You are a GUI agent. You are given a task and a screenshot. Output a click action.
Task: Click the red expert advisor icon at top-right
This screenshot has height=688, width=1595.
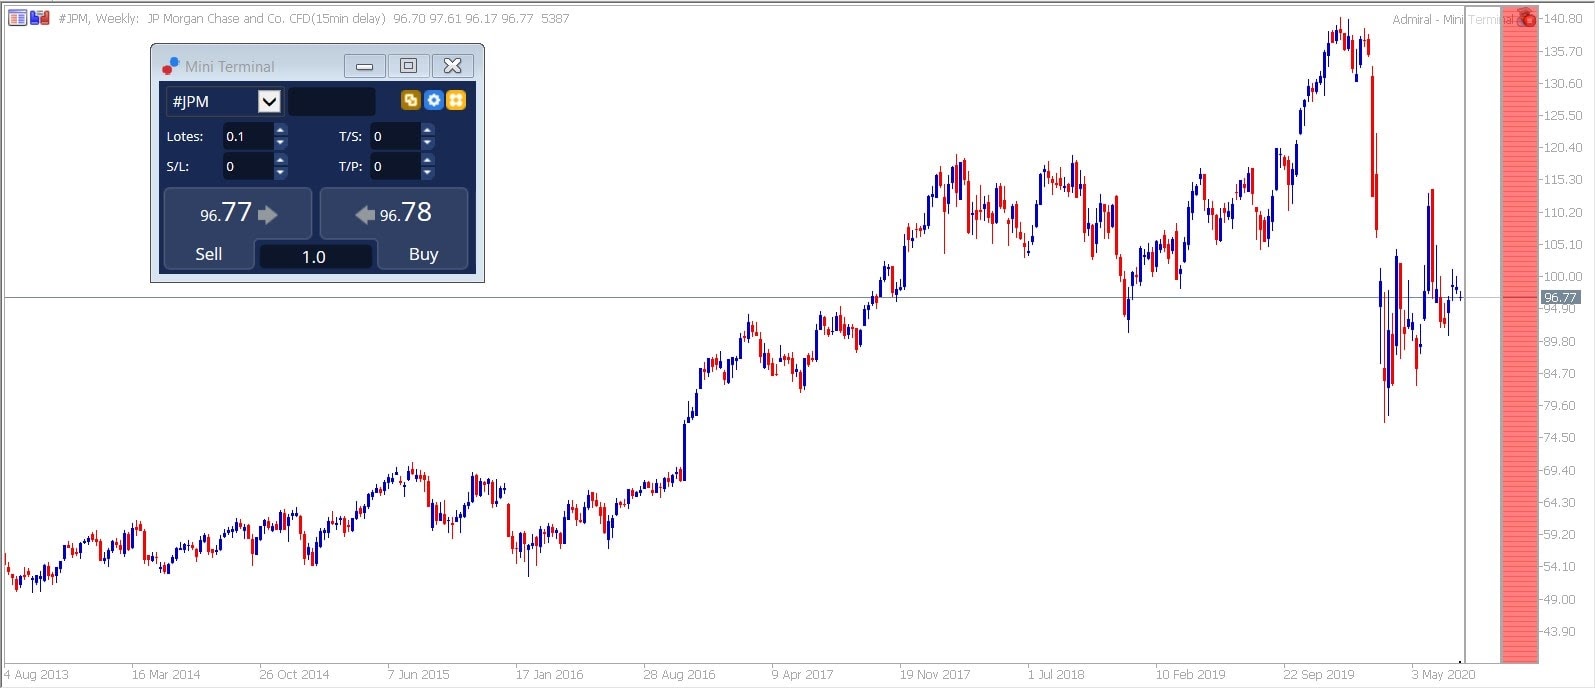(1526, 18)
